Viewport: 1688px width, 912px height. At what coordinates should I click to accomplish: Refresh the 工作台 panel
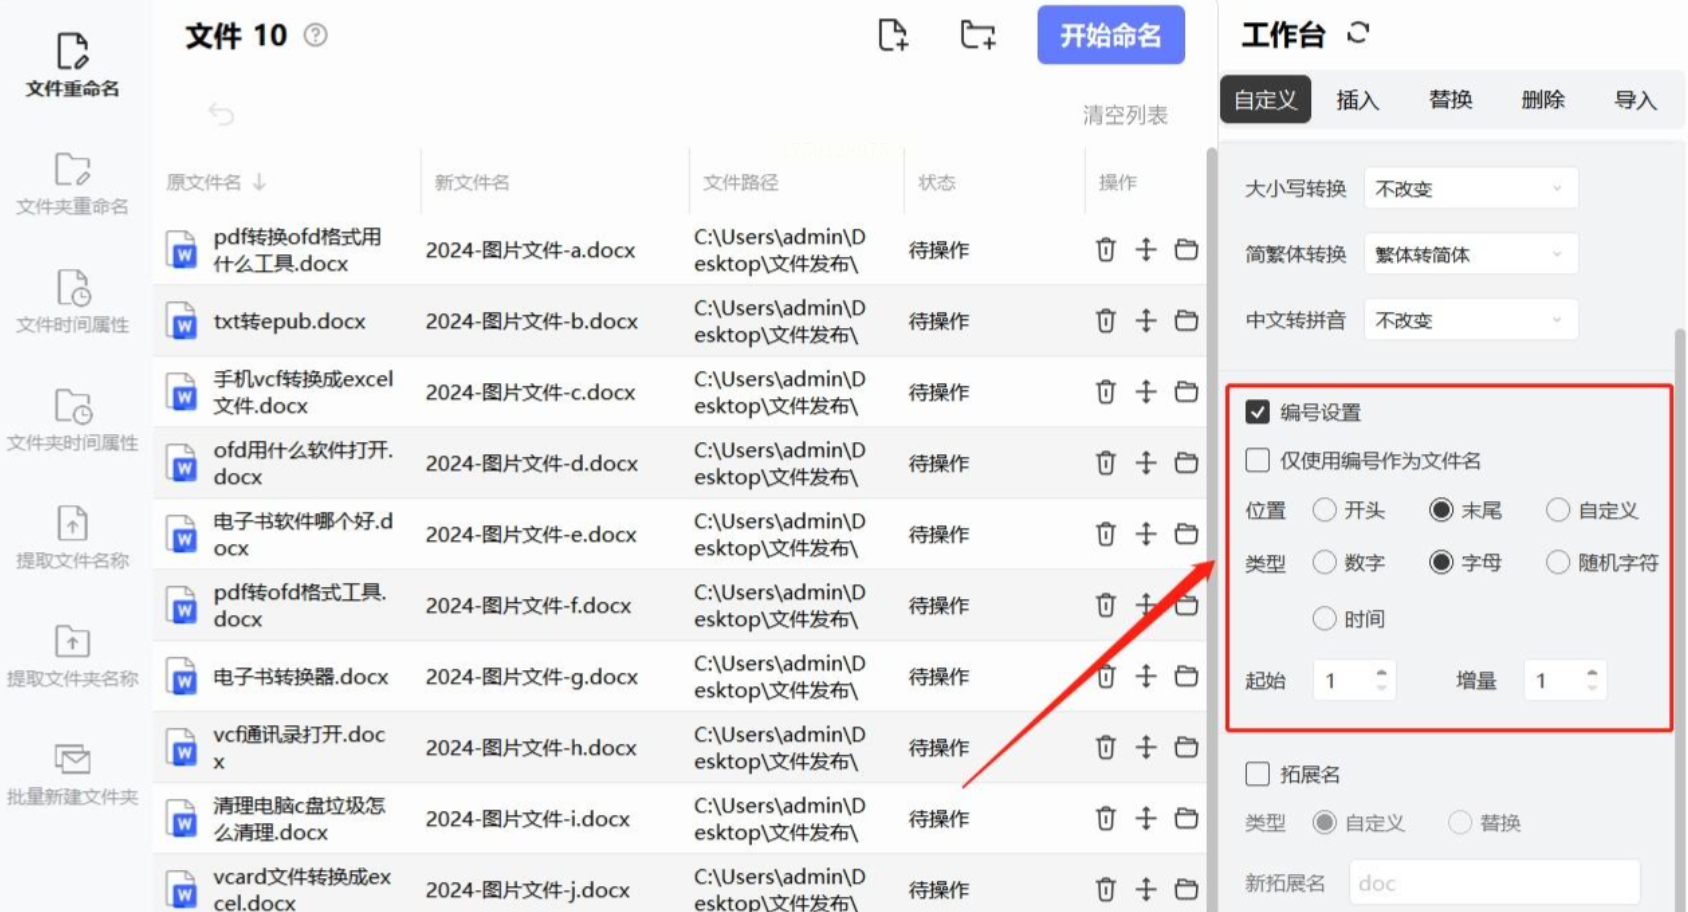(1357, 34)
